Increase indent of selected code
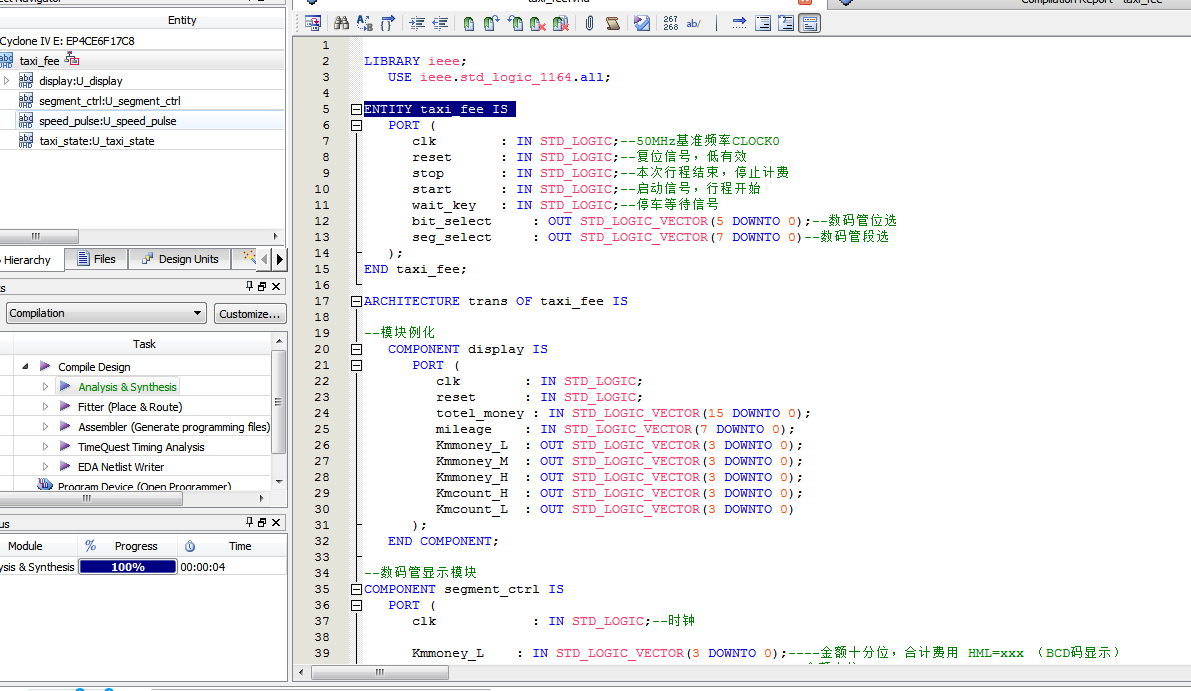The height and width of the screenshot is (691, 1191). (417, 24)
